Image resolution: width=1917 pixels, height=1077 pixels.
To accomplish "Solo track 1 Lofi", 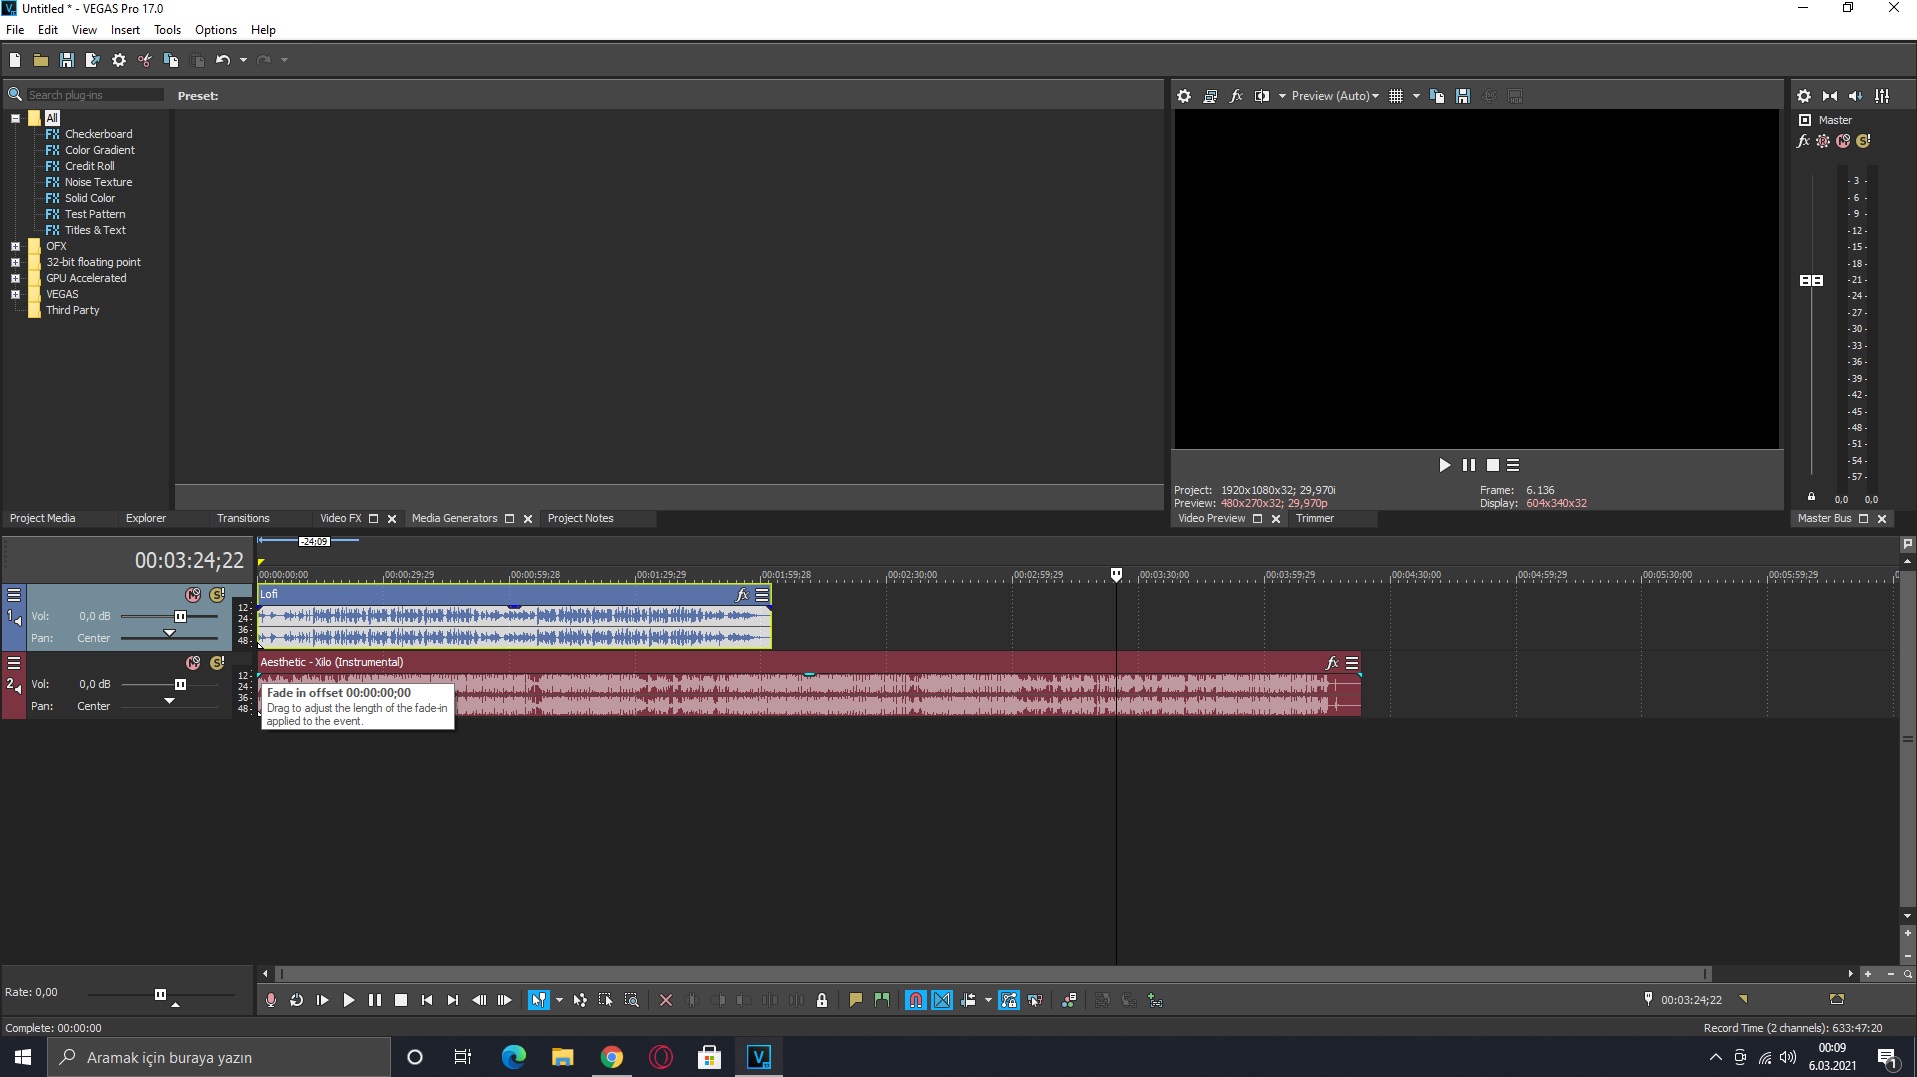I will click(x=217, y=595).
